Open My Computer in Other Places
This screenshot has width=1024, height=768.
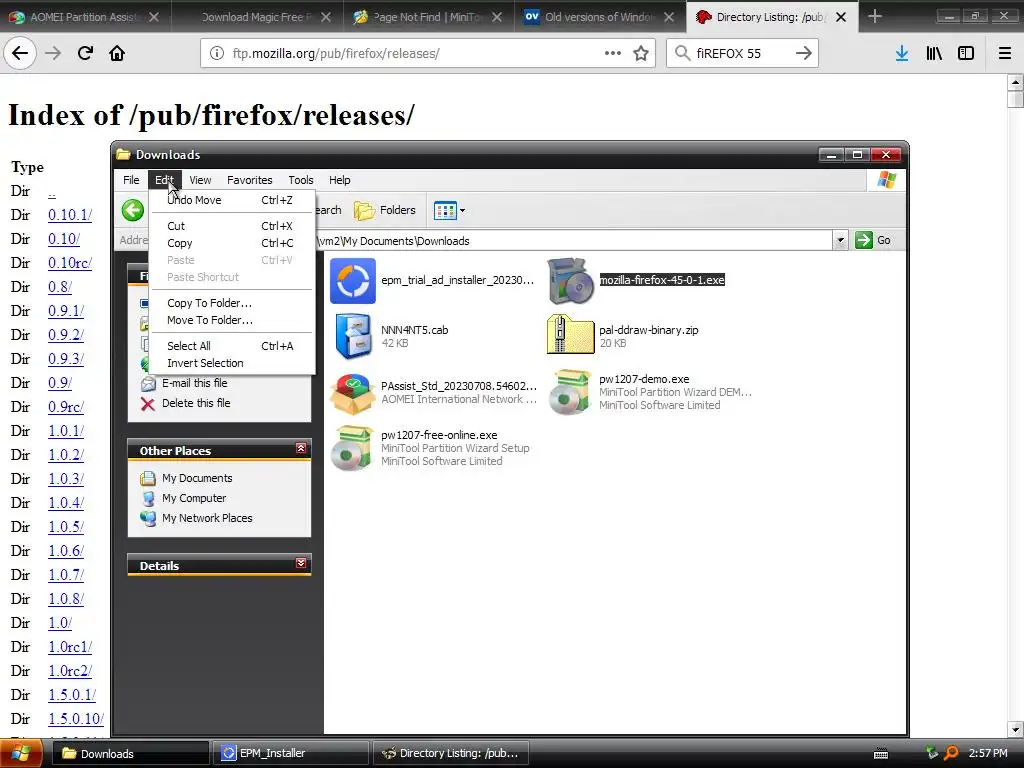194,498
